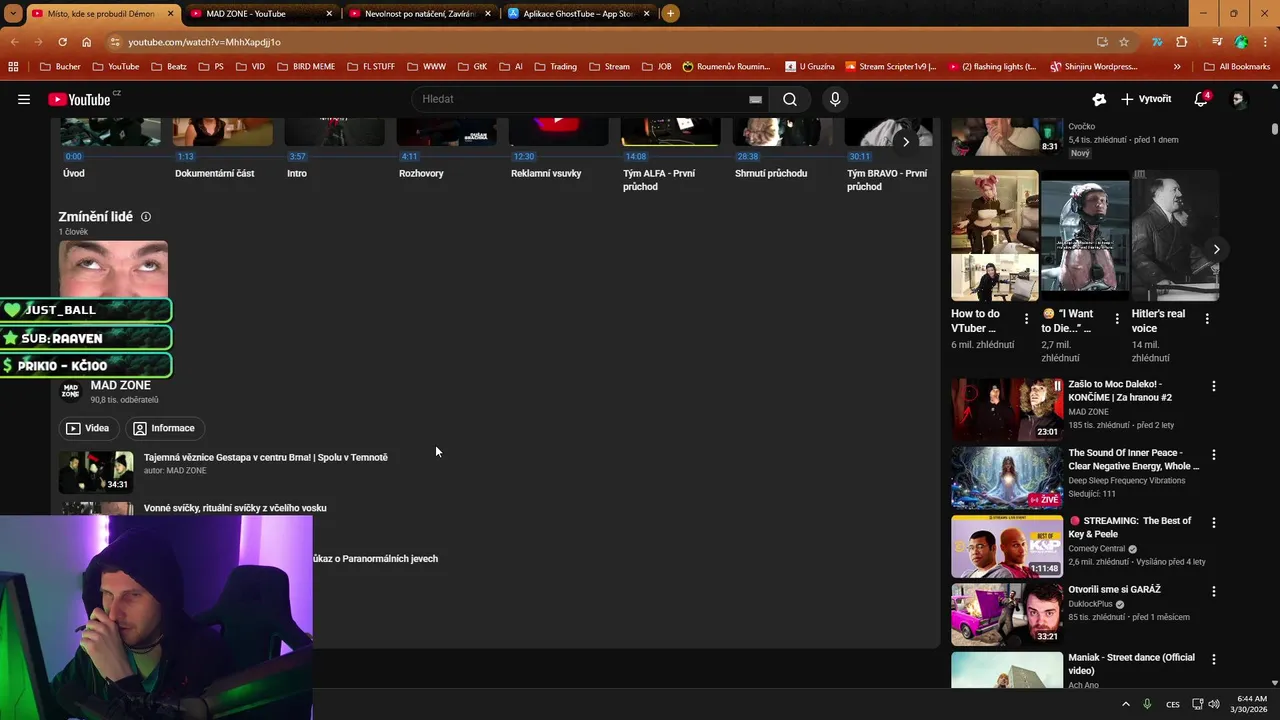Open options for The Sound Of Inner Peace

(x=1214, y=454)
